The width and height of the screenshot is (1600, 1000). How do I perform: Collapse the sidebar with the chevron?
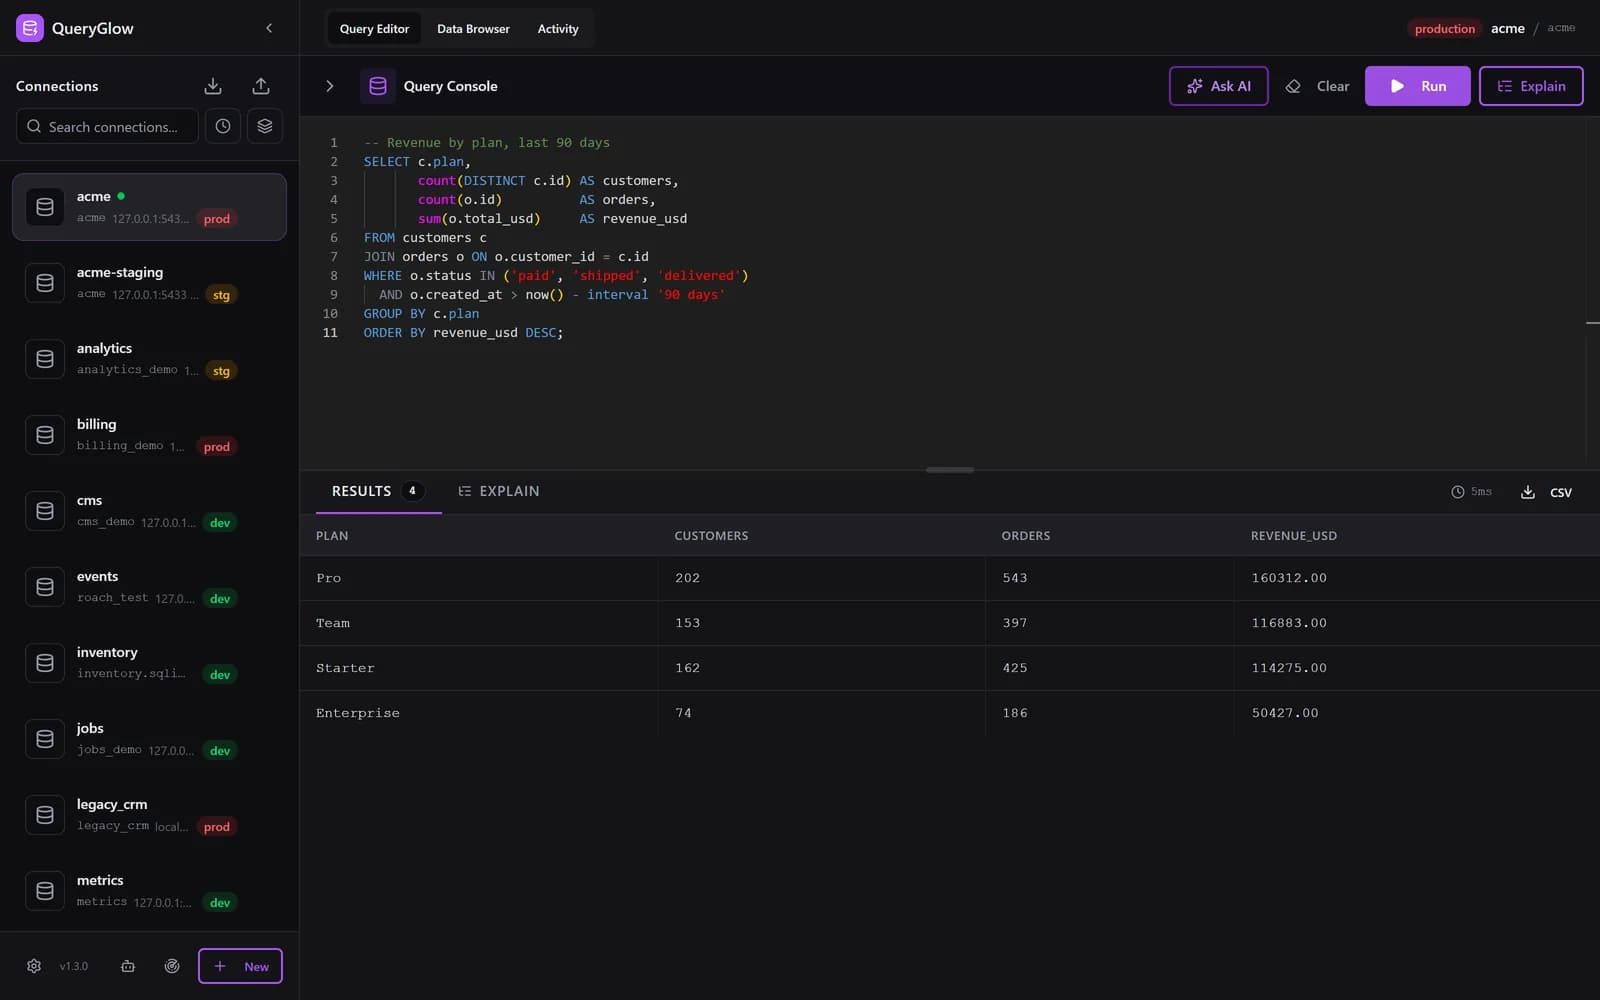pos(269,28)
